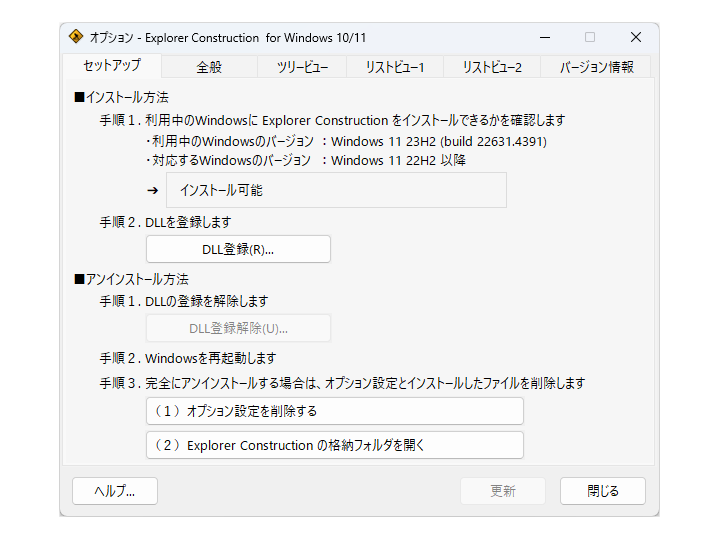
Task: Click the text 'Windows 11 23H2 (build 22631.4391)'
Action: tap(439, 141)
